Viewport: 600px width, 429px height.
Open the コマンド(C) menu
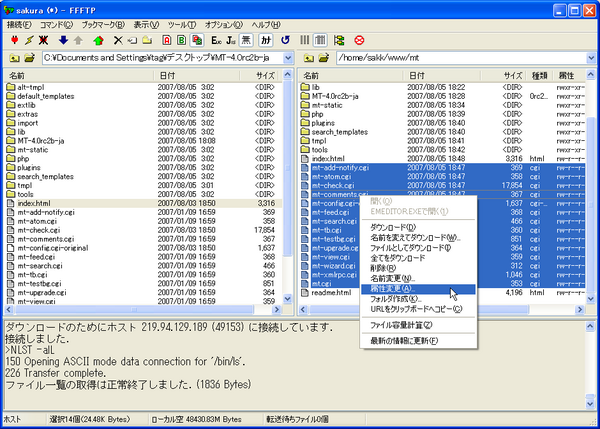pyautogui.click(x=56, y=25)
